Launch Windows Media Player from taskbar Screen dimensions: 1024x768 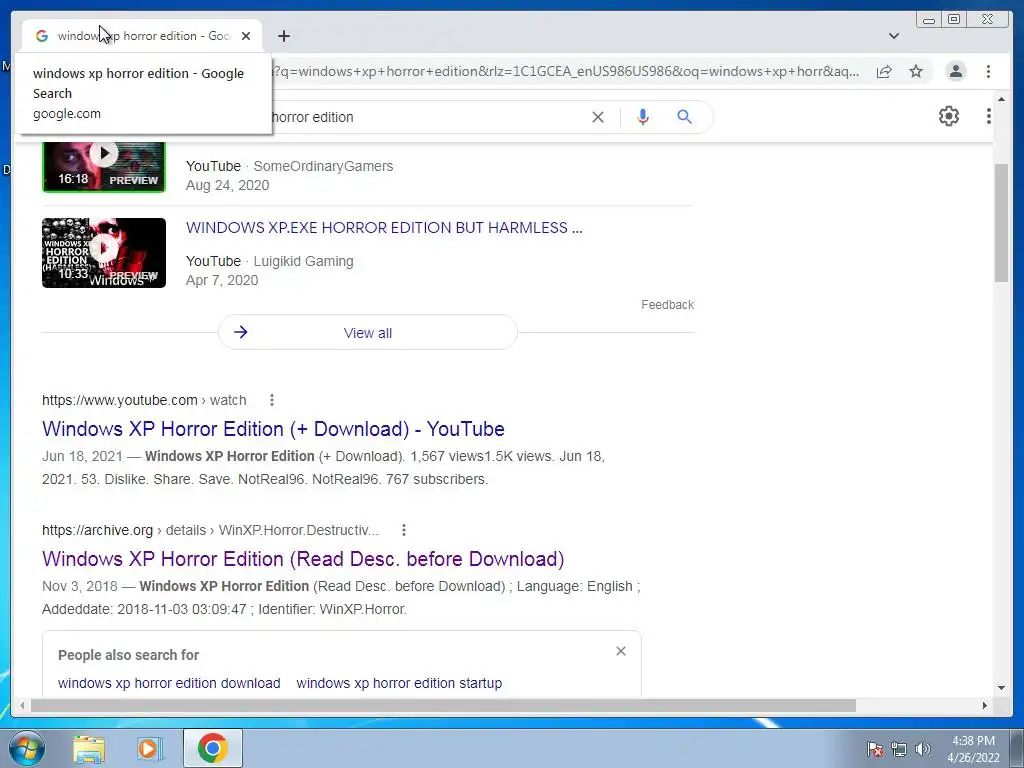coord(149,748)
